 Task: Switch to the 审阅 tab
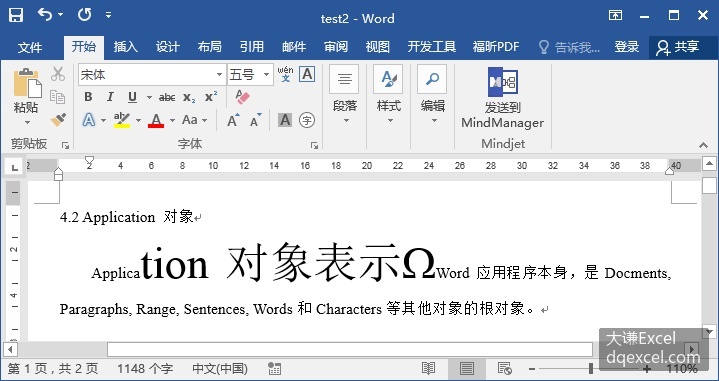coord(336,47)
